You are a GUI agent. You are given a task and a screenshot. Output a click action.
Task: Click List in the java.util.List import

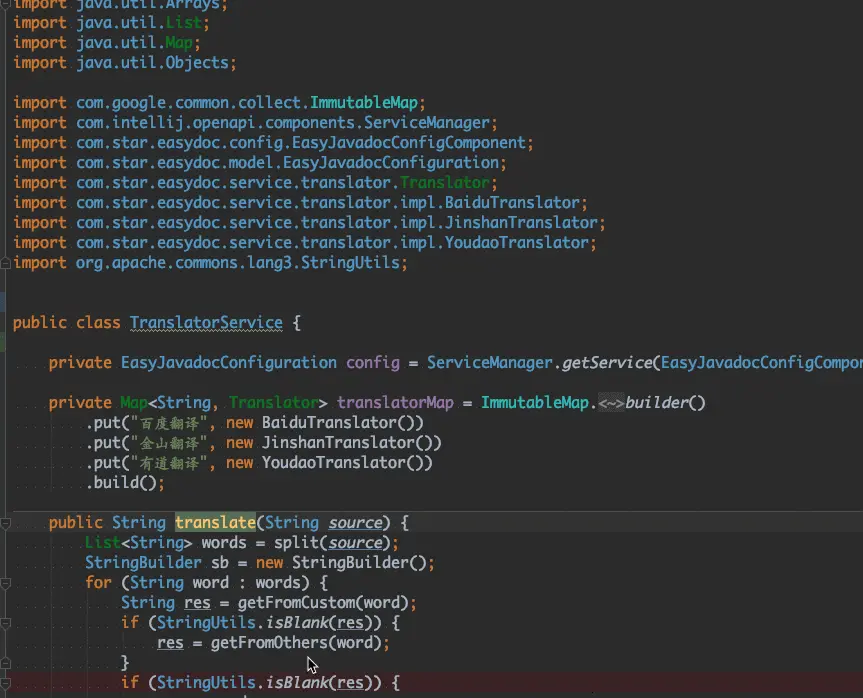[183, 23]
